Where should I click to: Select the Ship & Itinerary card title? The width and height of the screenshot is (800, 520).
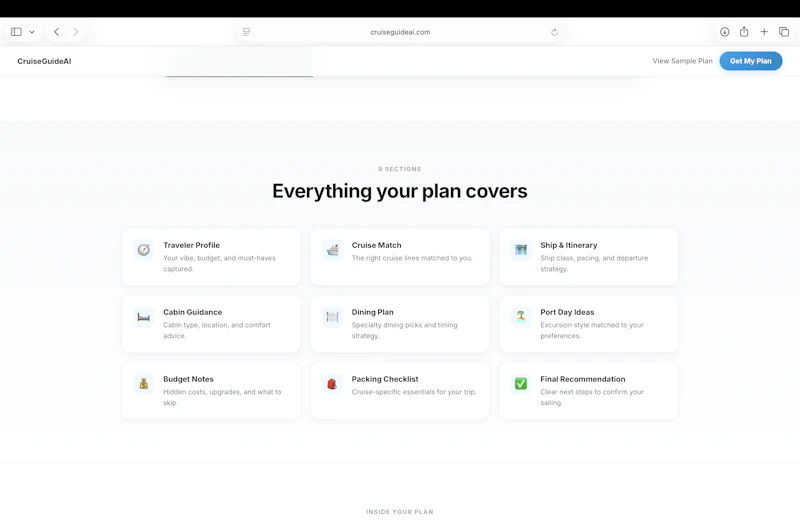click(x=569, y=245)
